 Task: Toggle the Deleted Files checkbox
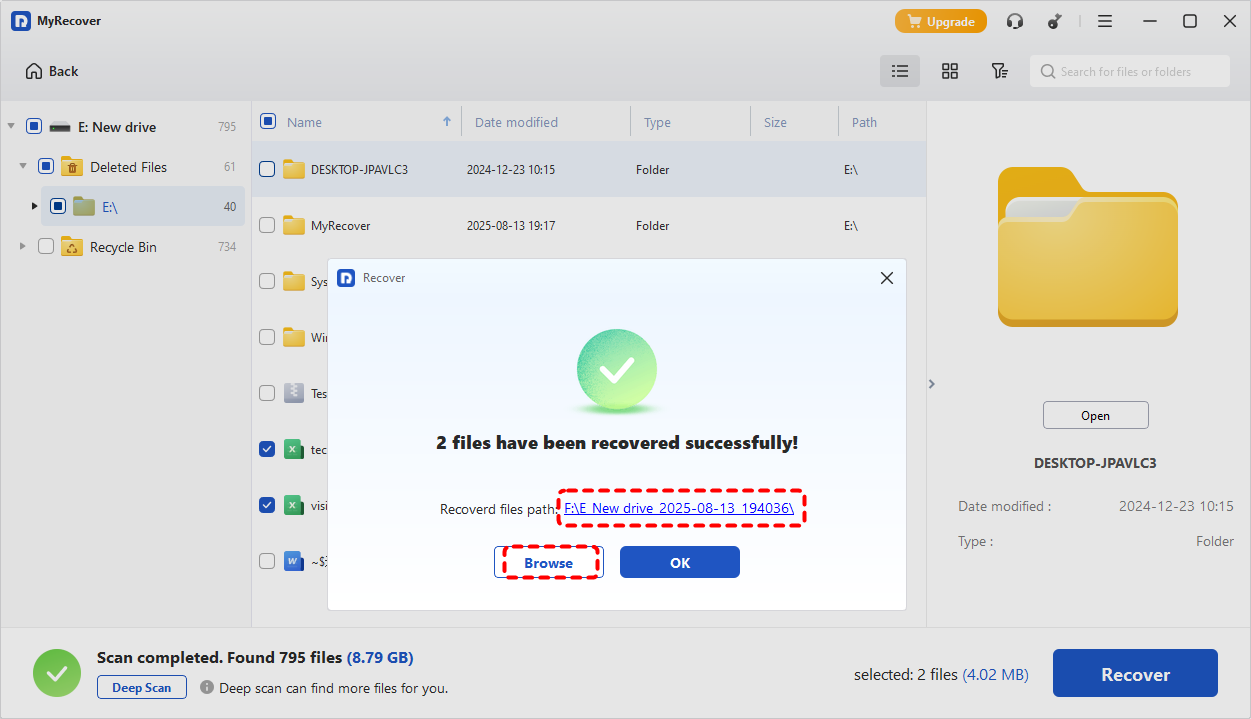click(x=46, y=167)
